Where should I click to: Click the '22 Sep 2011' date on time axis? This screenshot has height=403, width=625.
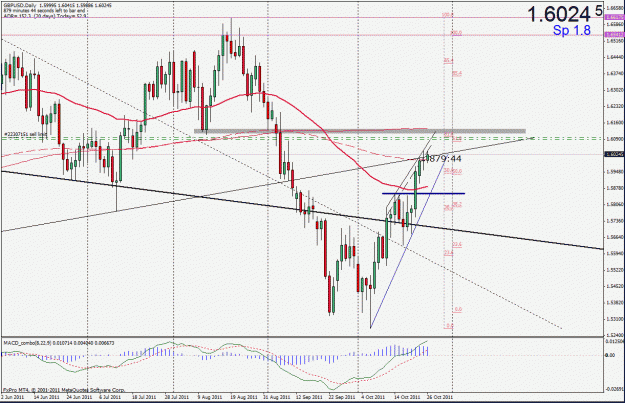coord(342,397)
